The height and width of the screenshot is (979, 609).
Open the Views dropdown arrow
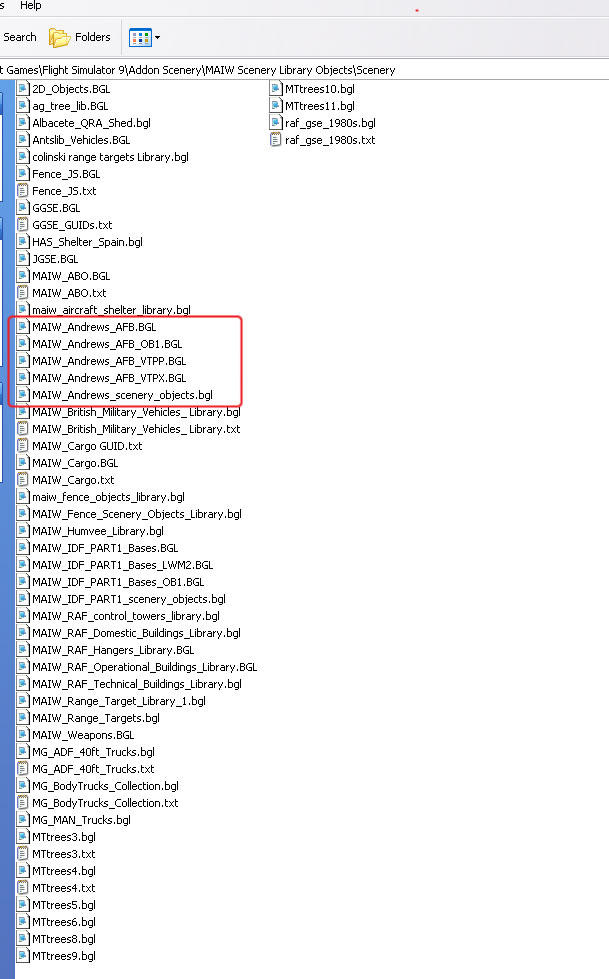pyautogui.click(x=157, y=38)
